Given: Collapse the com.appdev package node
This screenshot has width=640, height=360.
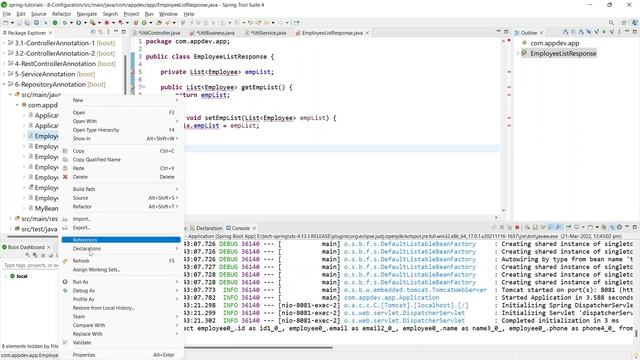Looking at the screenshot, I should tap(17, 105).
